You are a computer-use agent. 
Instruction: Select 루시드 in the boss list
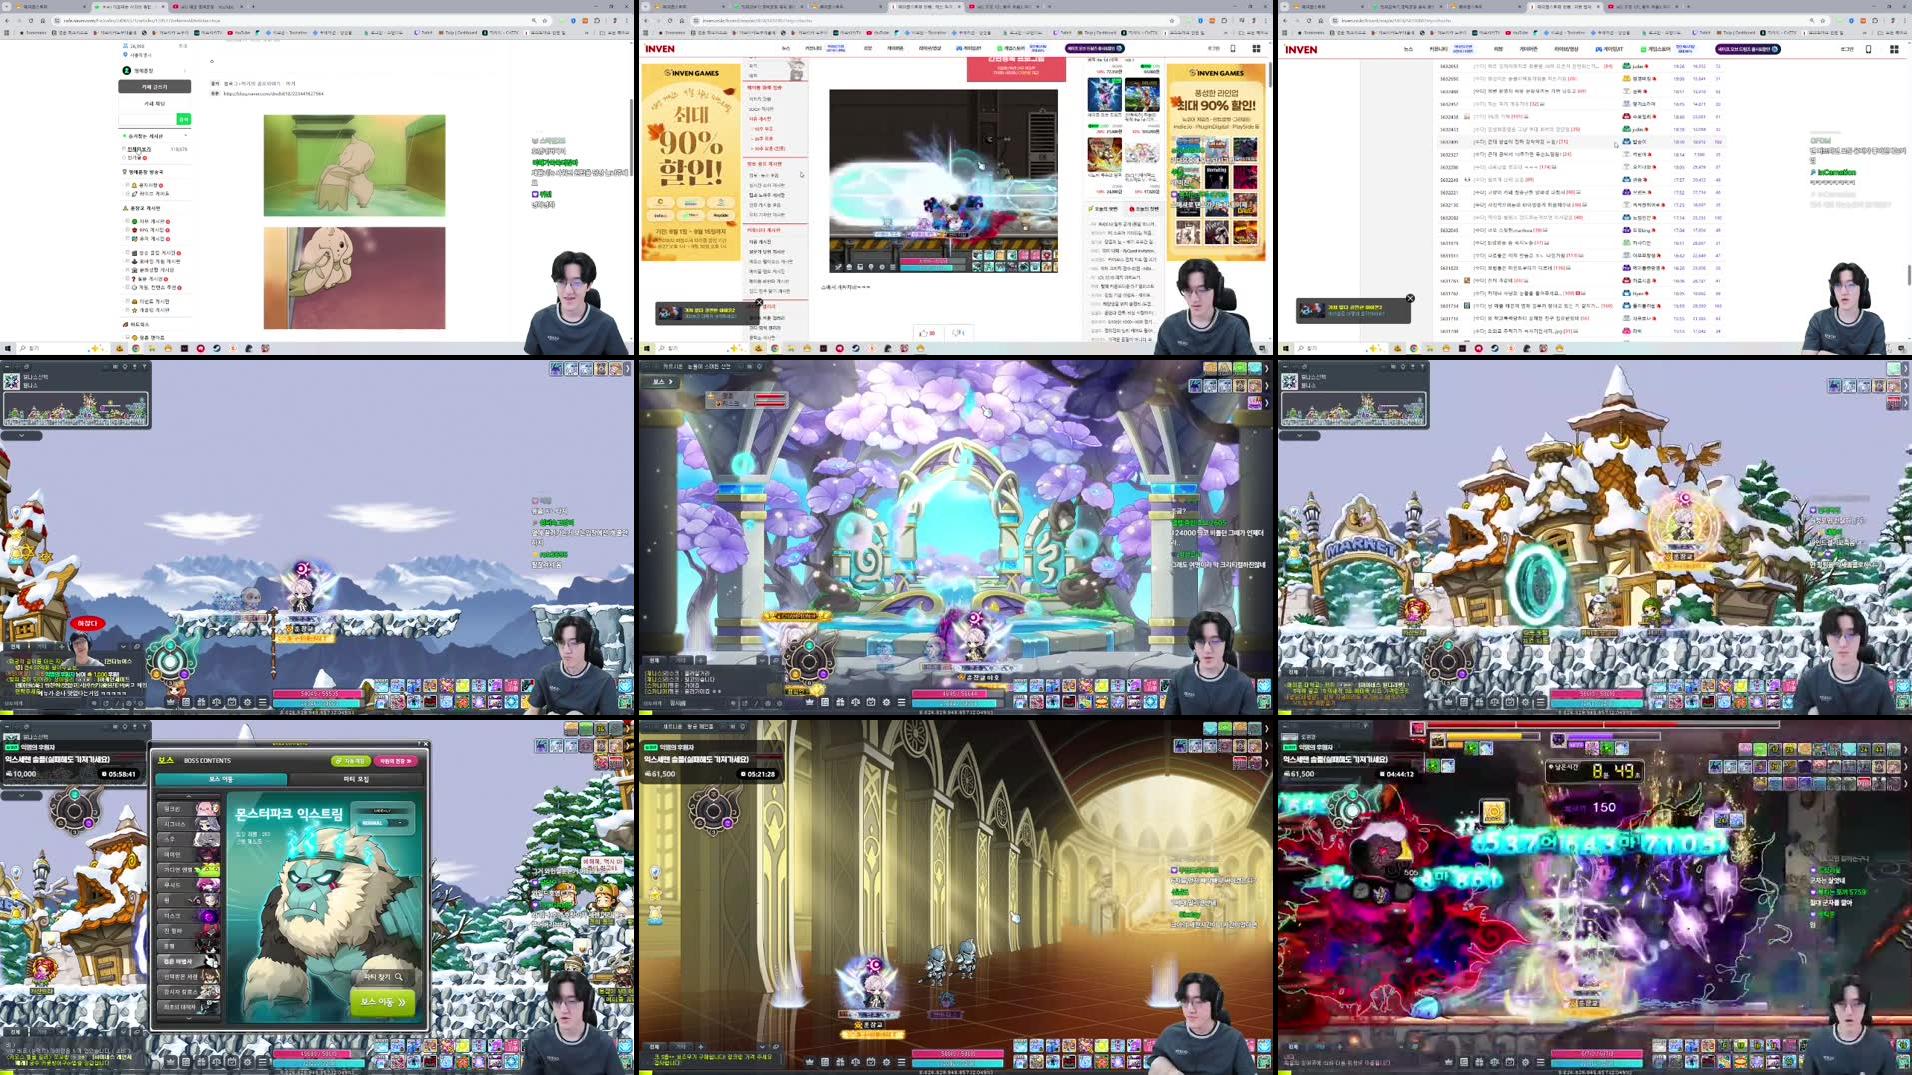pos(187,885)
